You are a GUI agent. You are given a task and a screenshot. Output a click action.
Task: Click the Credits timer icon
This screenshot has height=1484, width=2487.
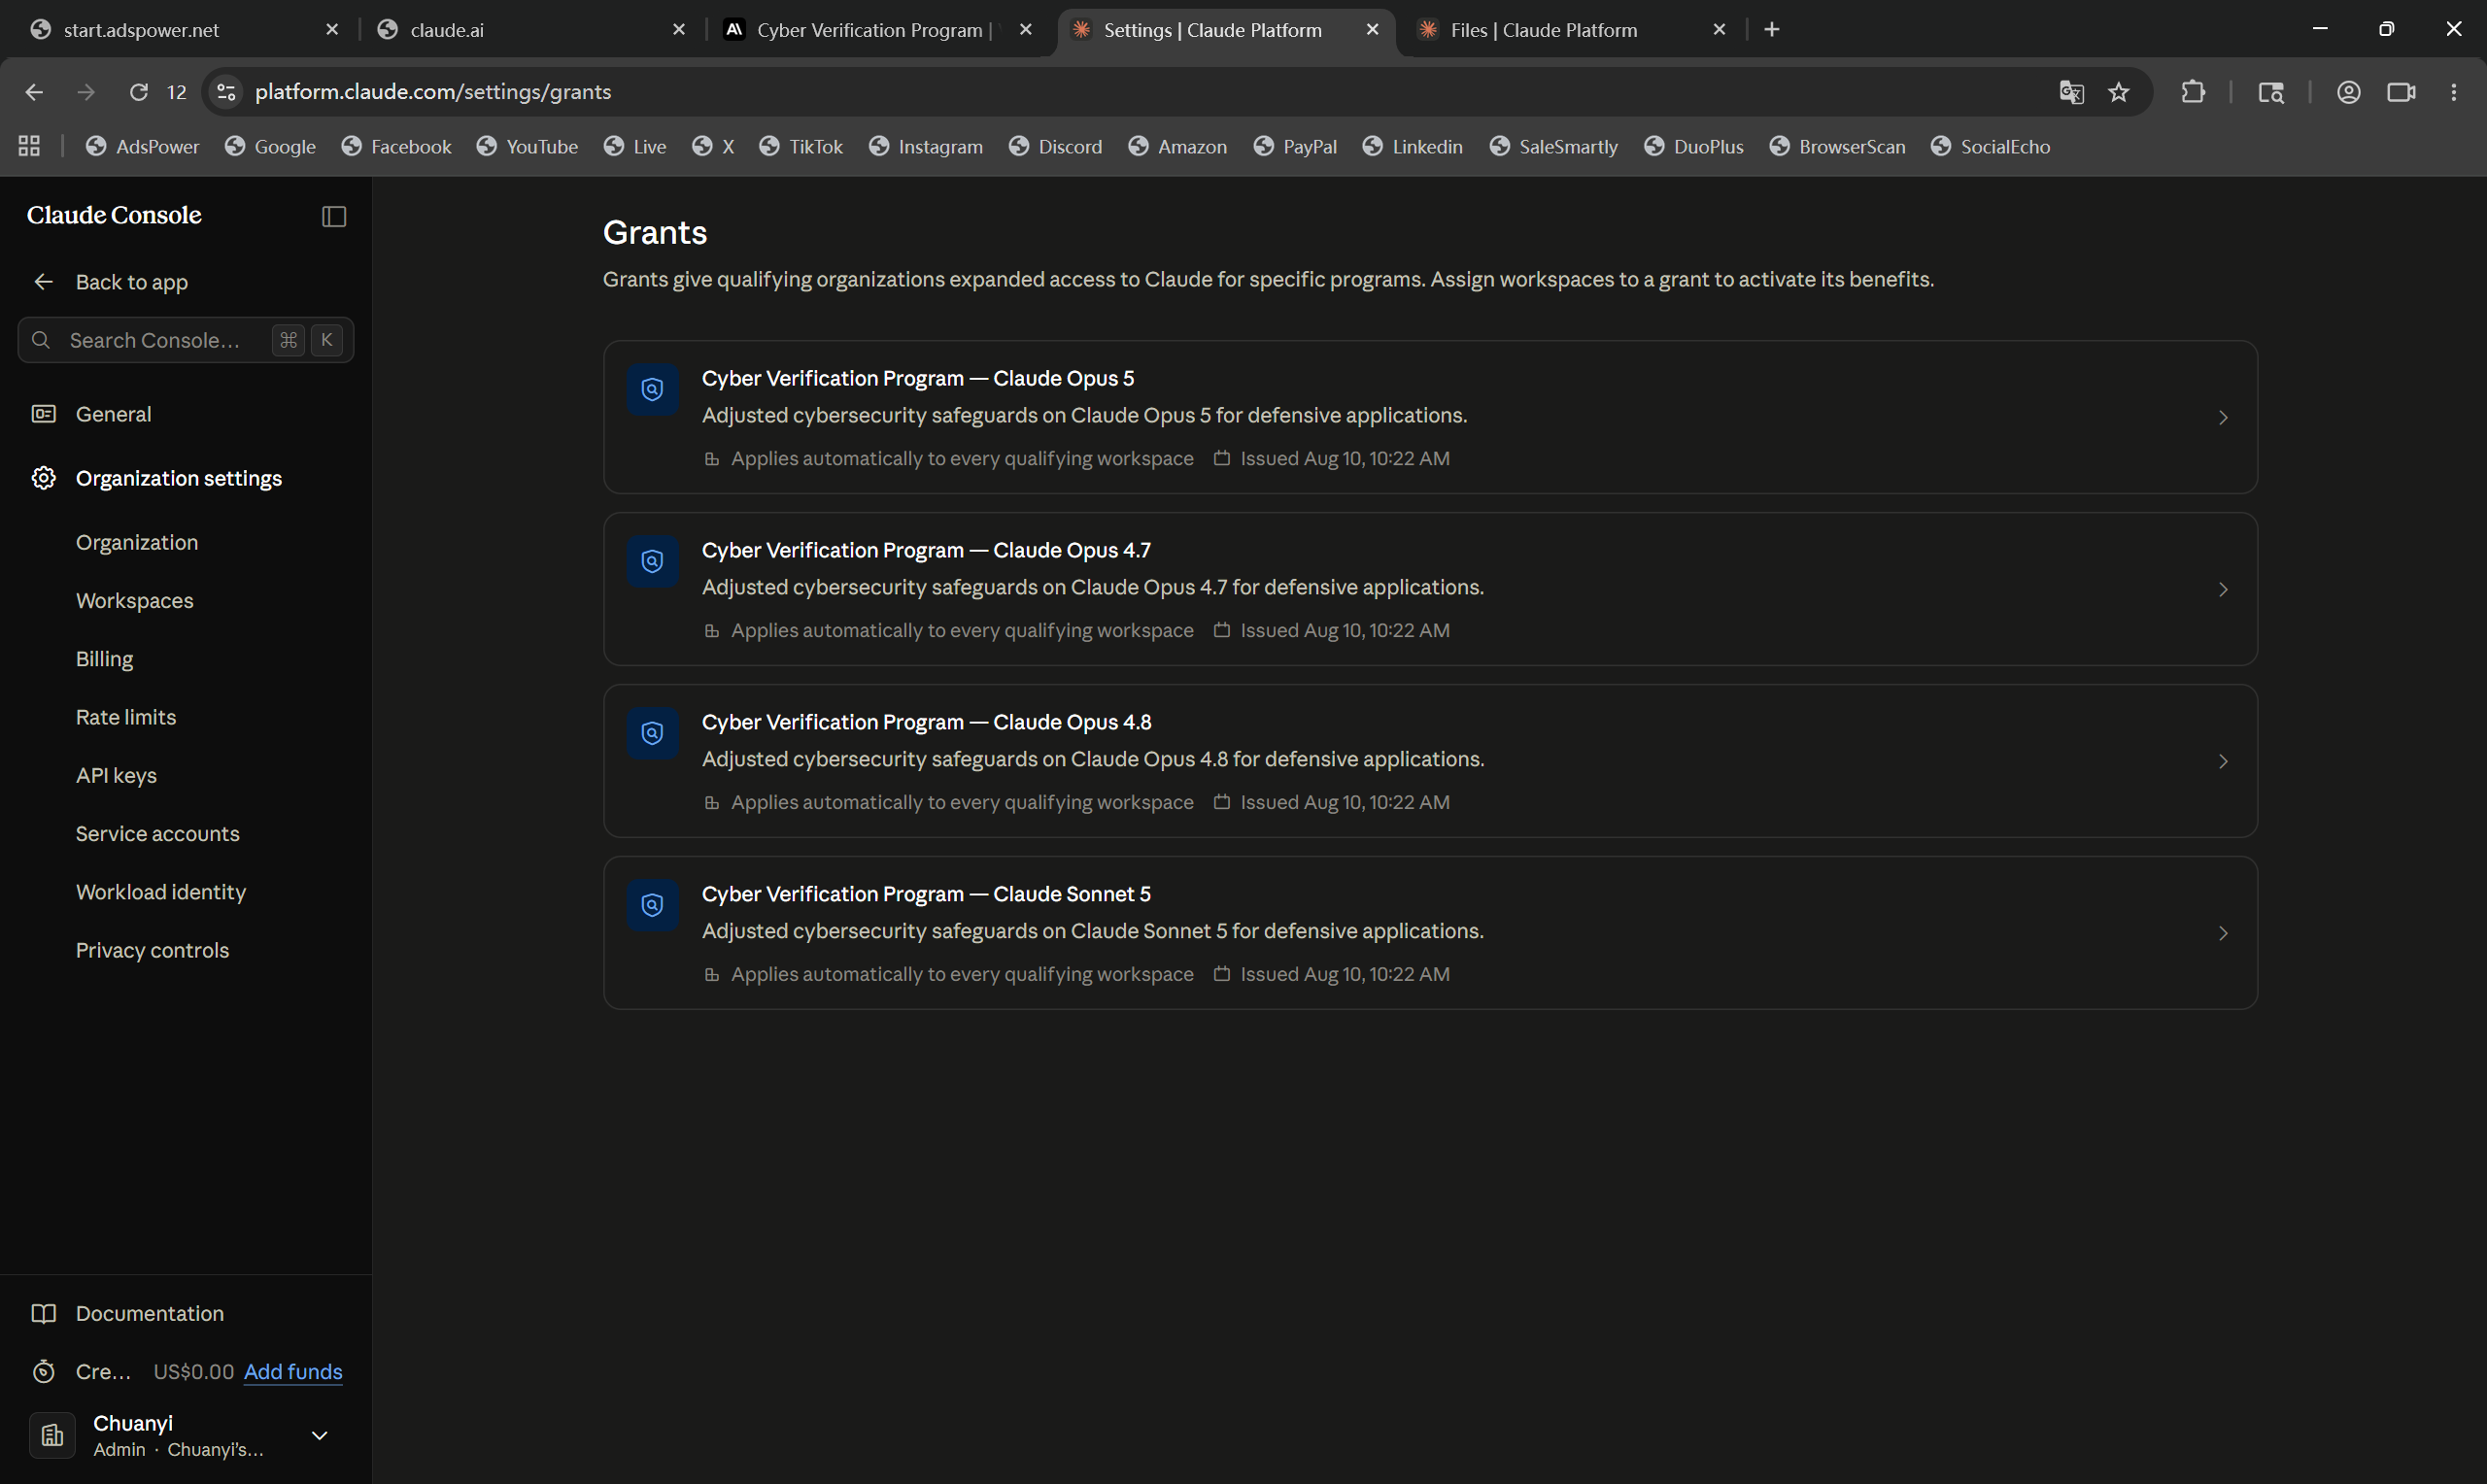point(43,1371)
